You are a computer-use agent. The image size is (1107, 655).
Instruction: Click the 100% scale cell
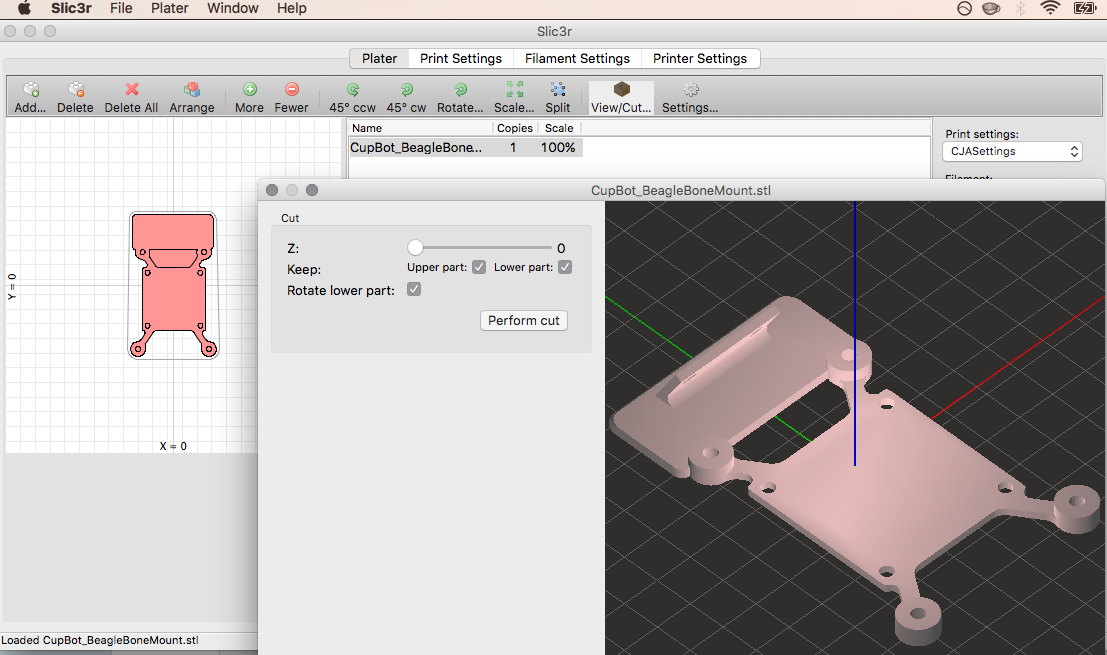(558, 148)
